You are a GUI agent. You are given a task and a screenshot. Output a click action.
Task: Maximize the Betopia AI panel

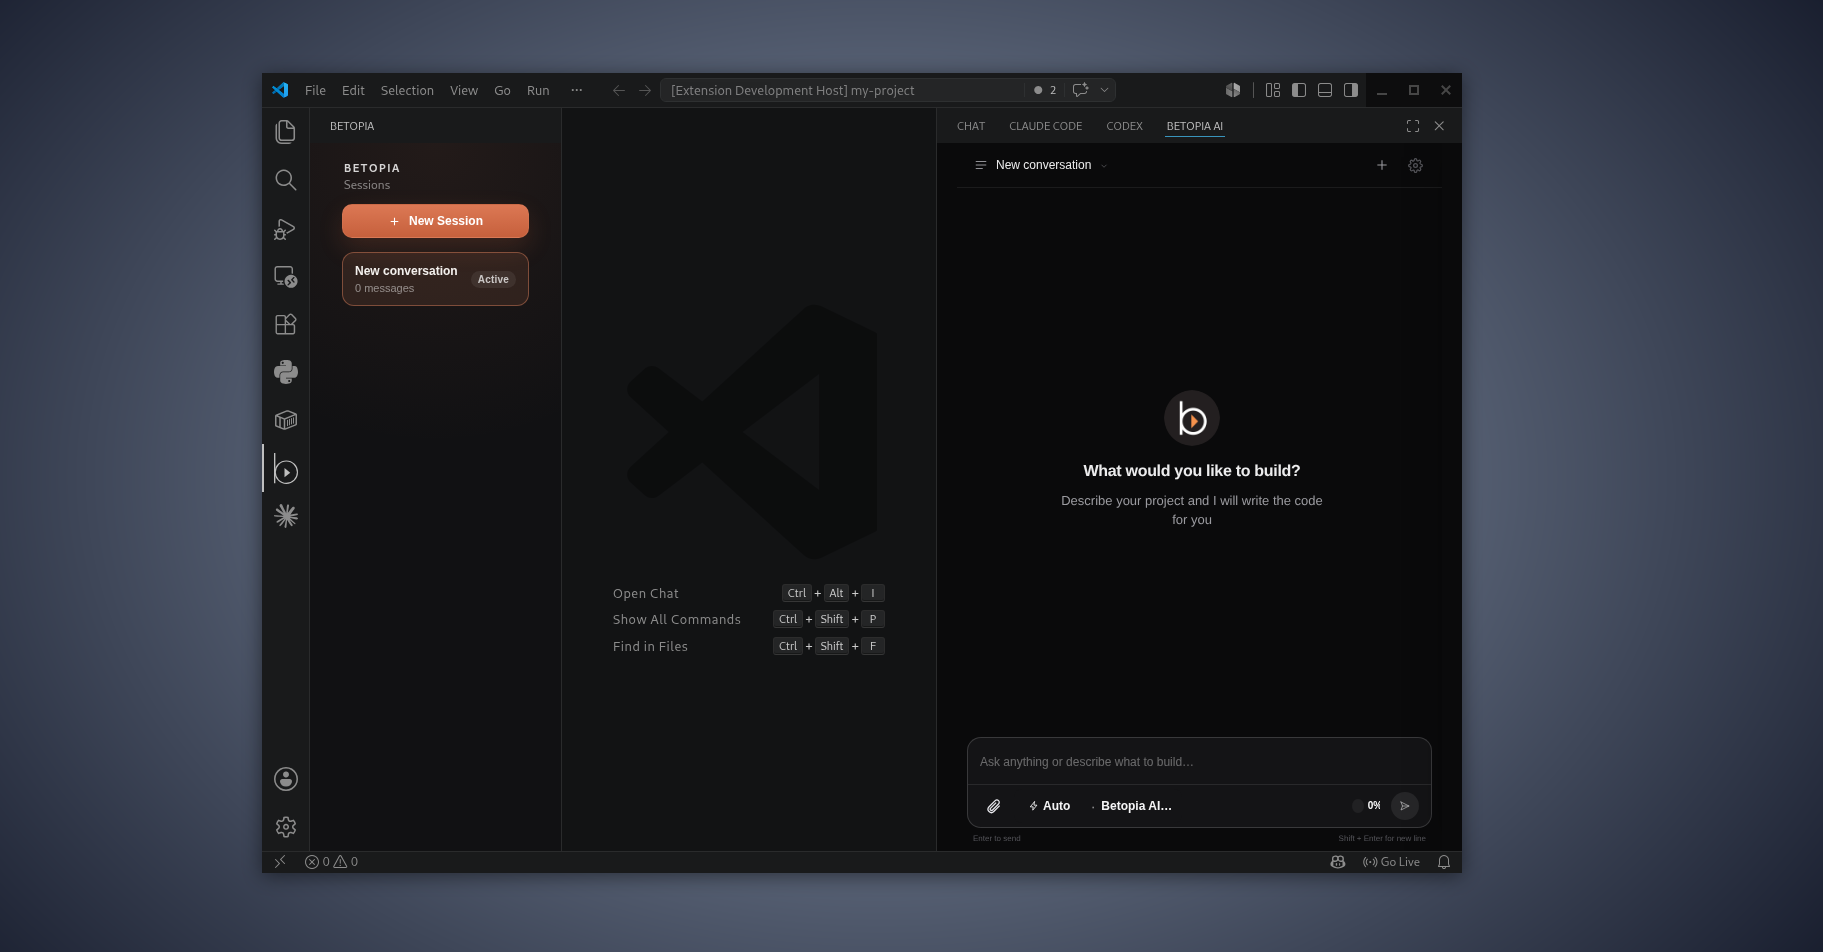[x=1413, y=126]
